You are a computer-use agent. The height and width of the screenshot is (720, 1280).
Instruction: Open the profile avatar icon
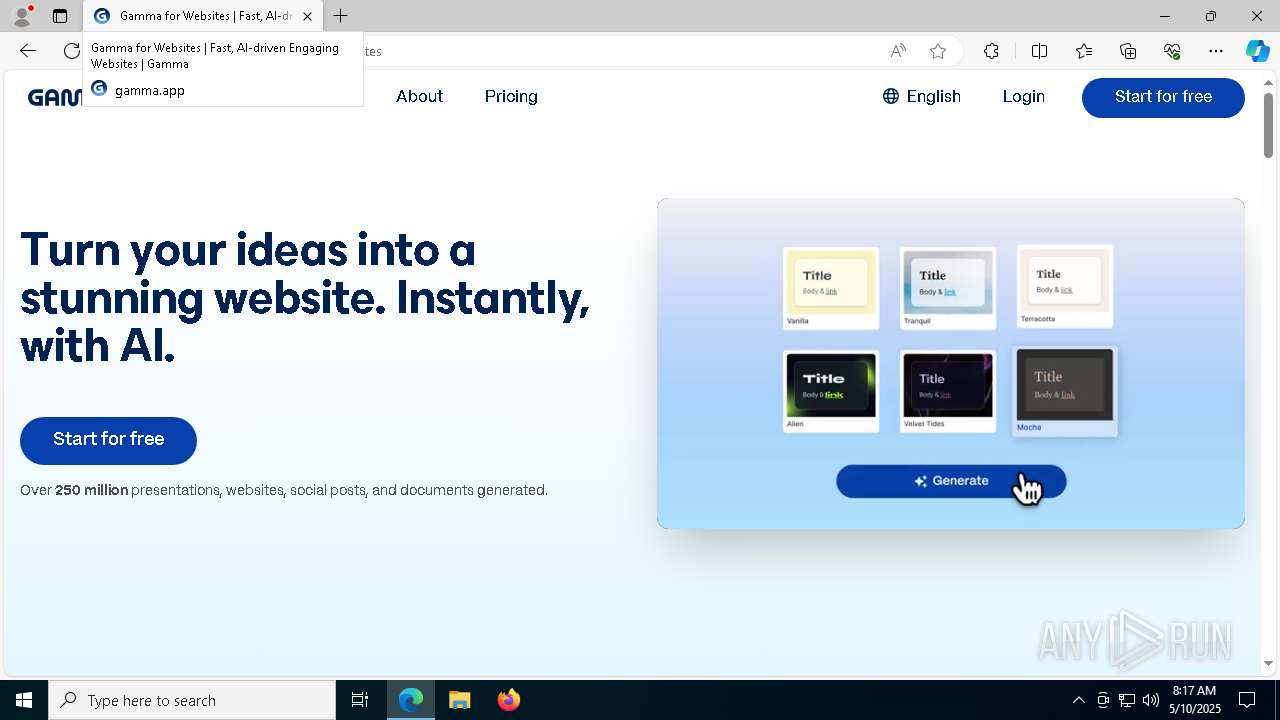point(22,16)
